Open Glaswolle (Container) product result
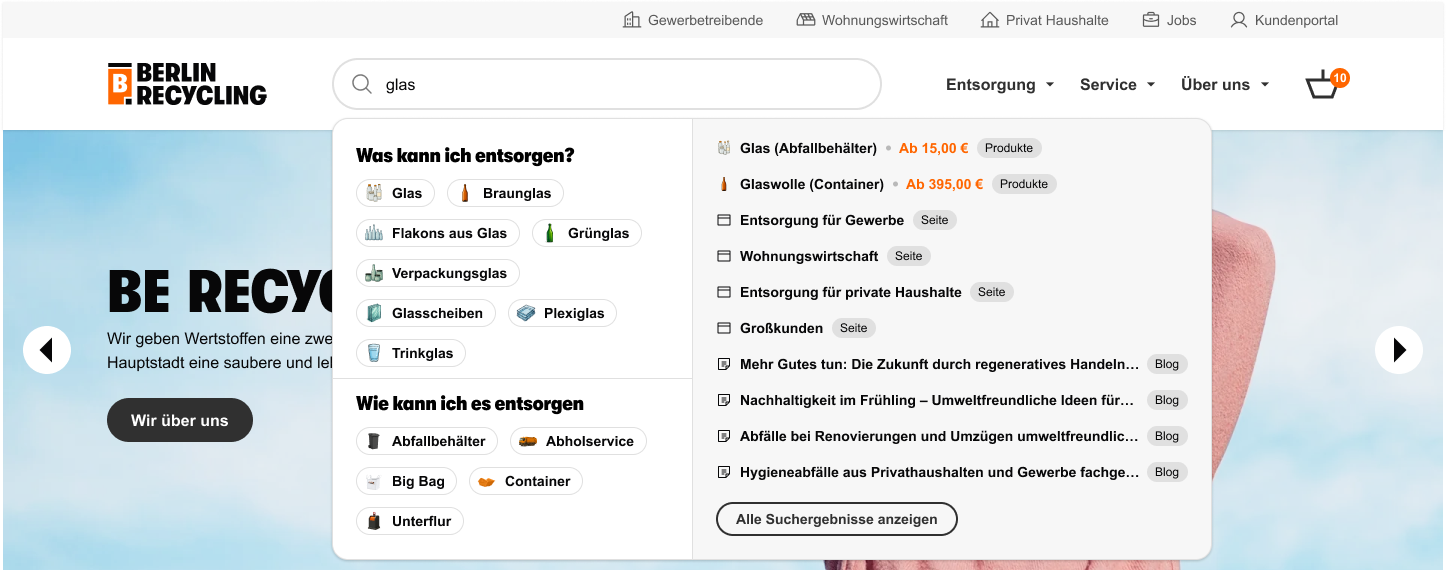The width and height of the screenshot is (1446, 570). [x=811, y=184]
